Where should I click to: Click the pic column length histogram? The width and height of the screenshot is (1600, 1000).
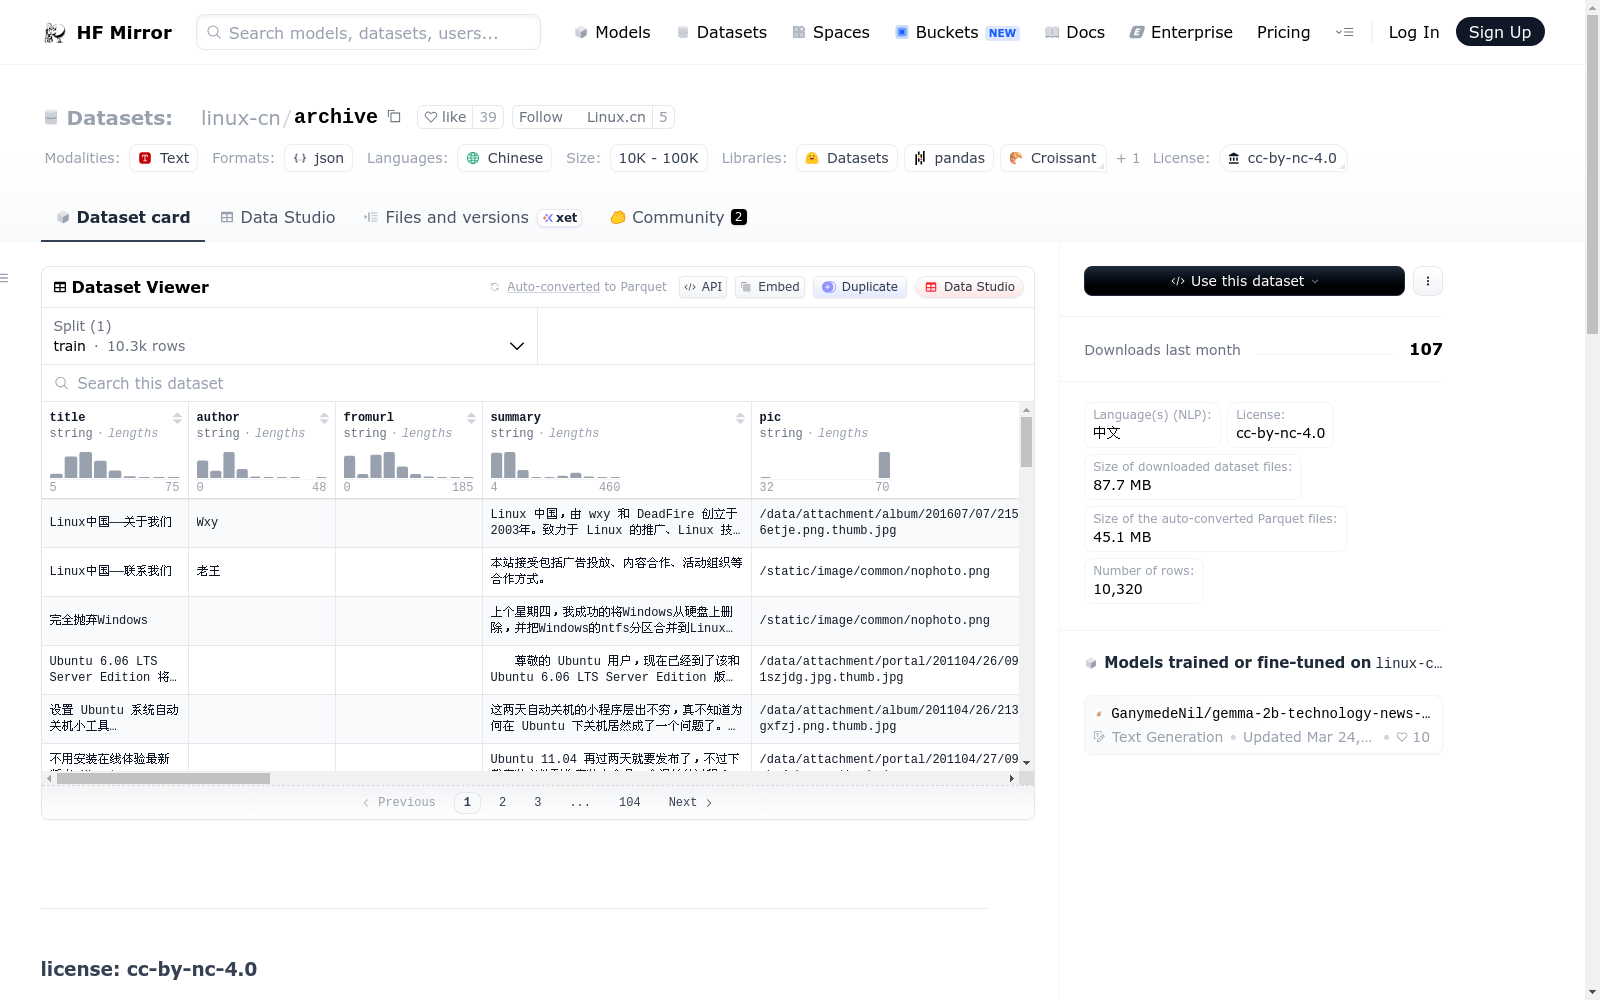click(x=825, y=465)
